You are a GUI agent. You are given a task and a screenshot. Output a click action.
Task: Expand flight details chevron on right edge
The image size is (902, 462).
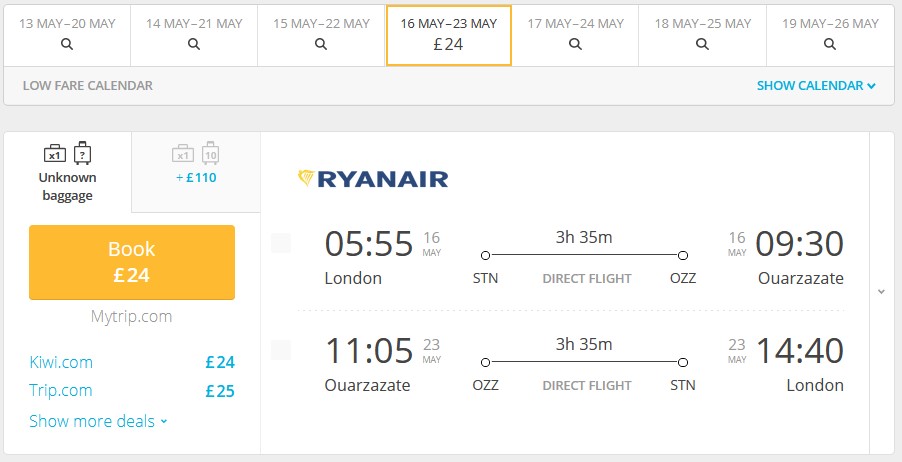(x=881, y=292)
